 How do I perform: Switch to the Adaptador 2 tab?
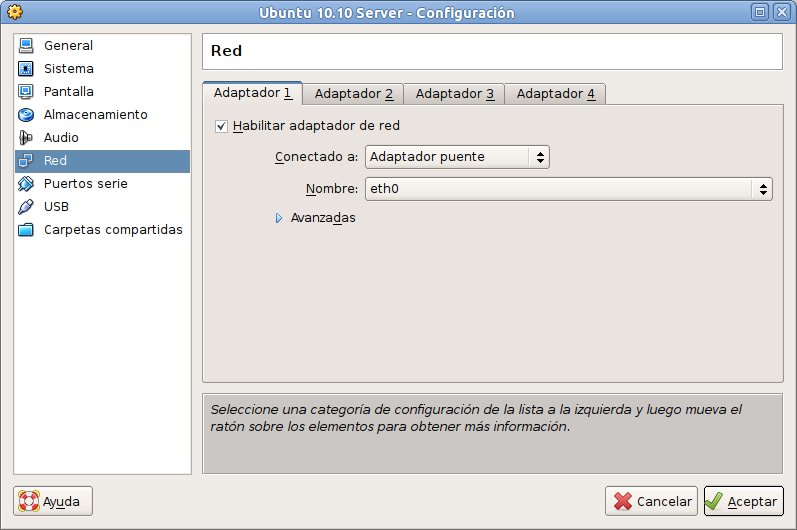coord(353,94)
